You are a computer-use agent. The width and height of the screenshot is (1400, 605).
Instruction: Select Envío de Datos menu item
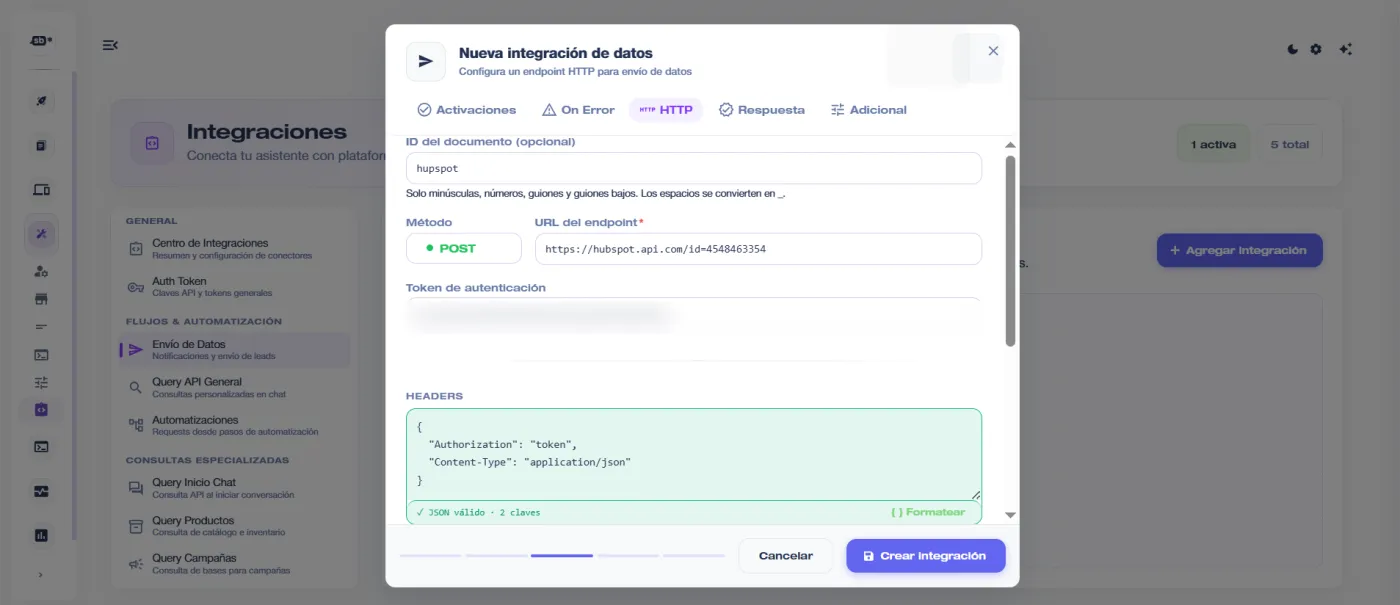click(235, 349)
